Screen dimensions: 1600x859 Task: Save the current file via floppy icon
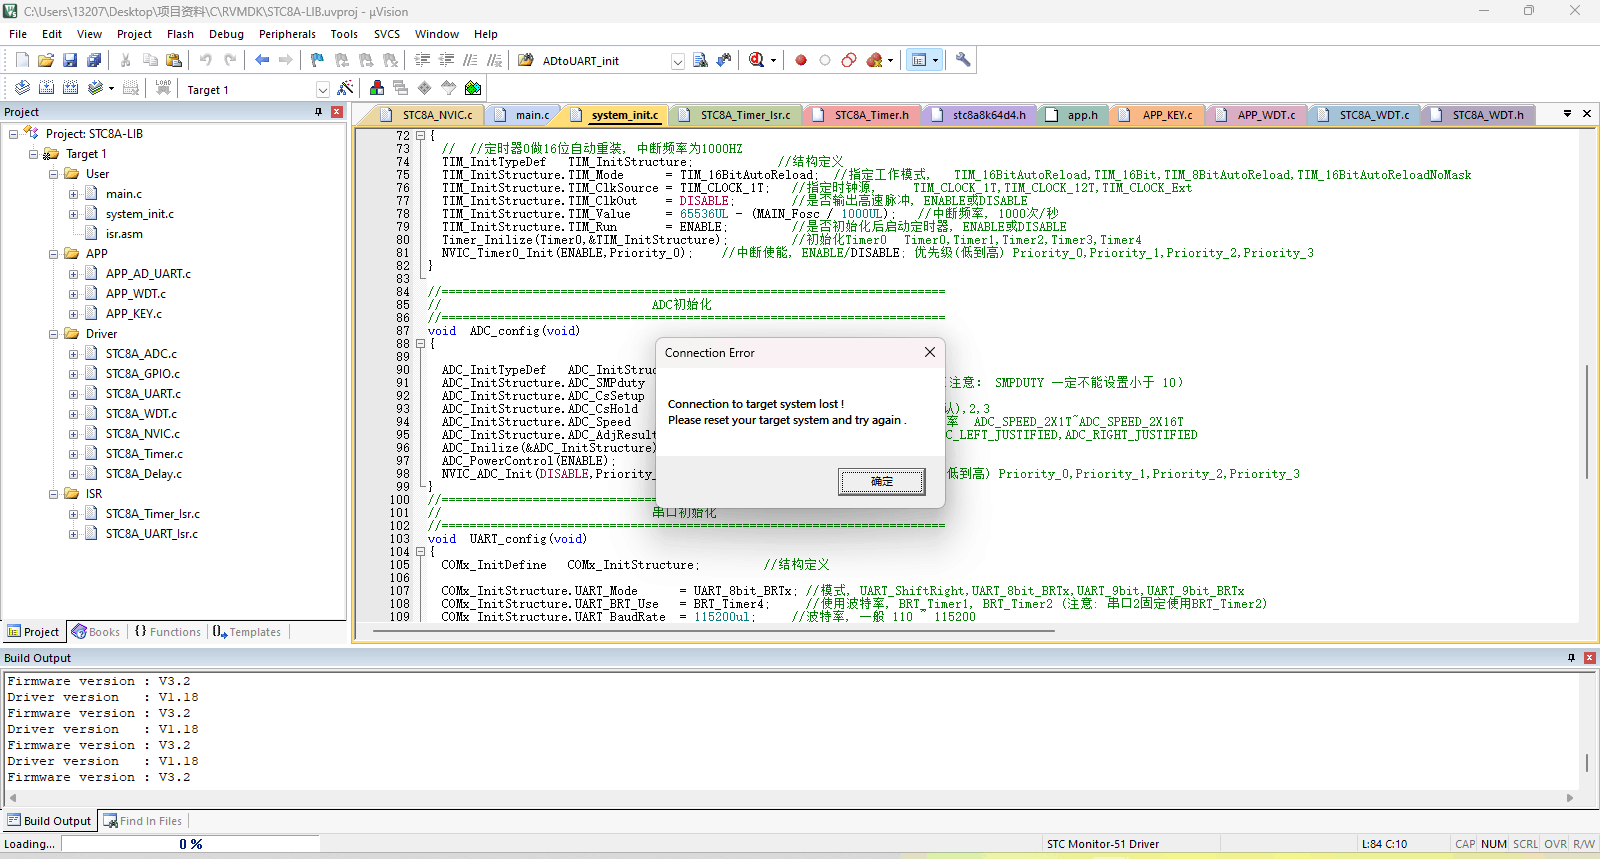[70, 60]
